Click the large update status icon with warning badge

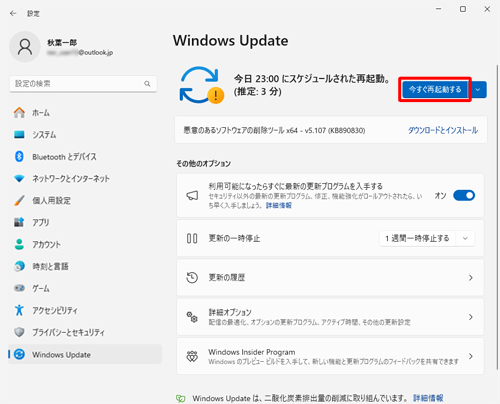(201, 85)
